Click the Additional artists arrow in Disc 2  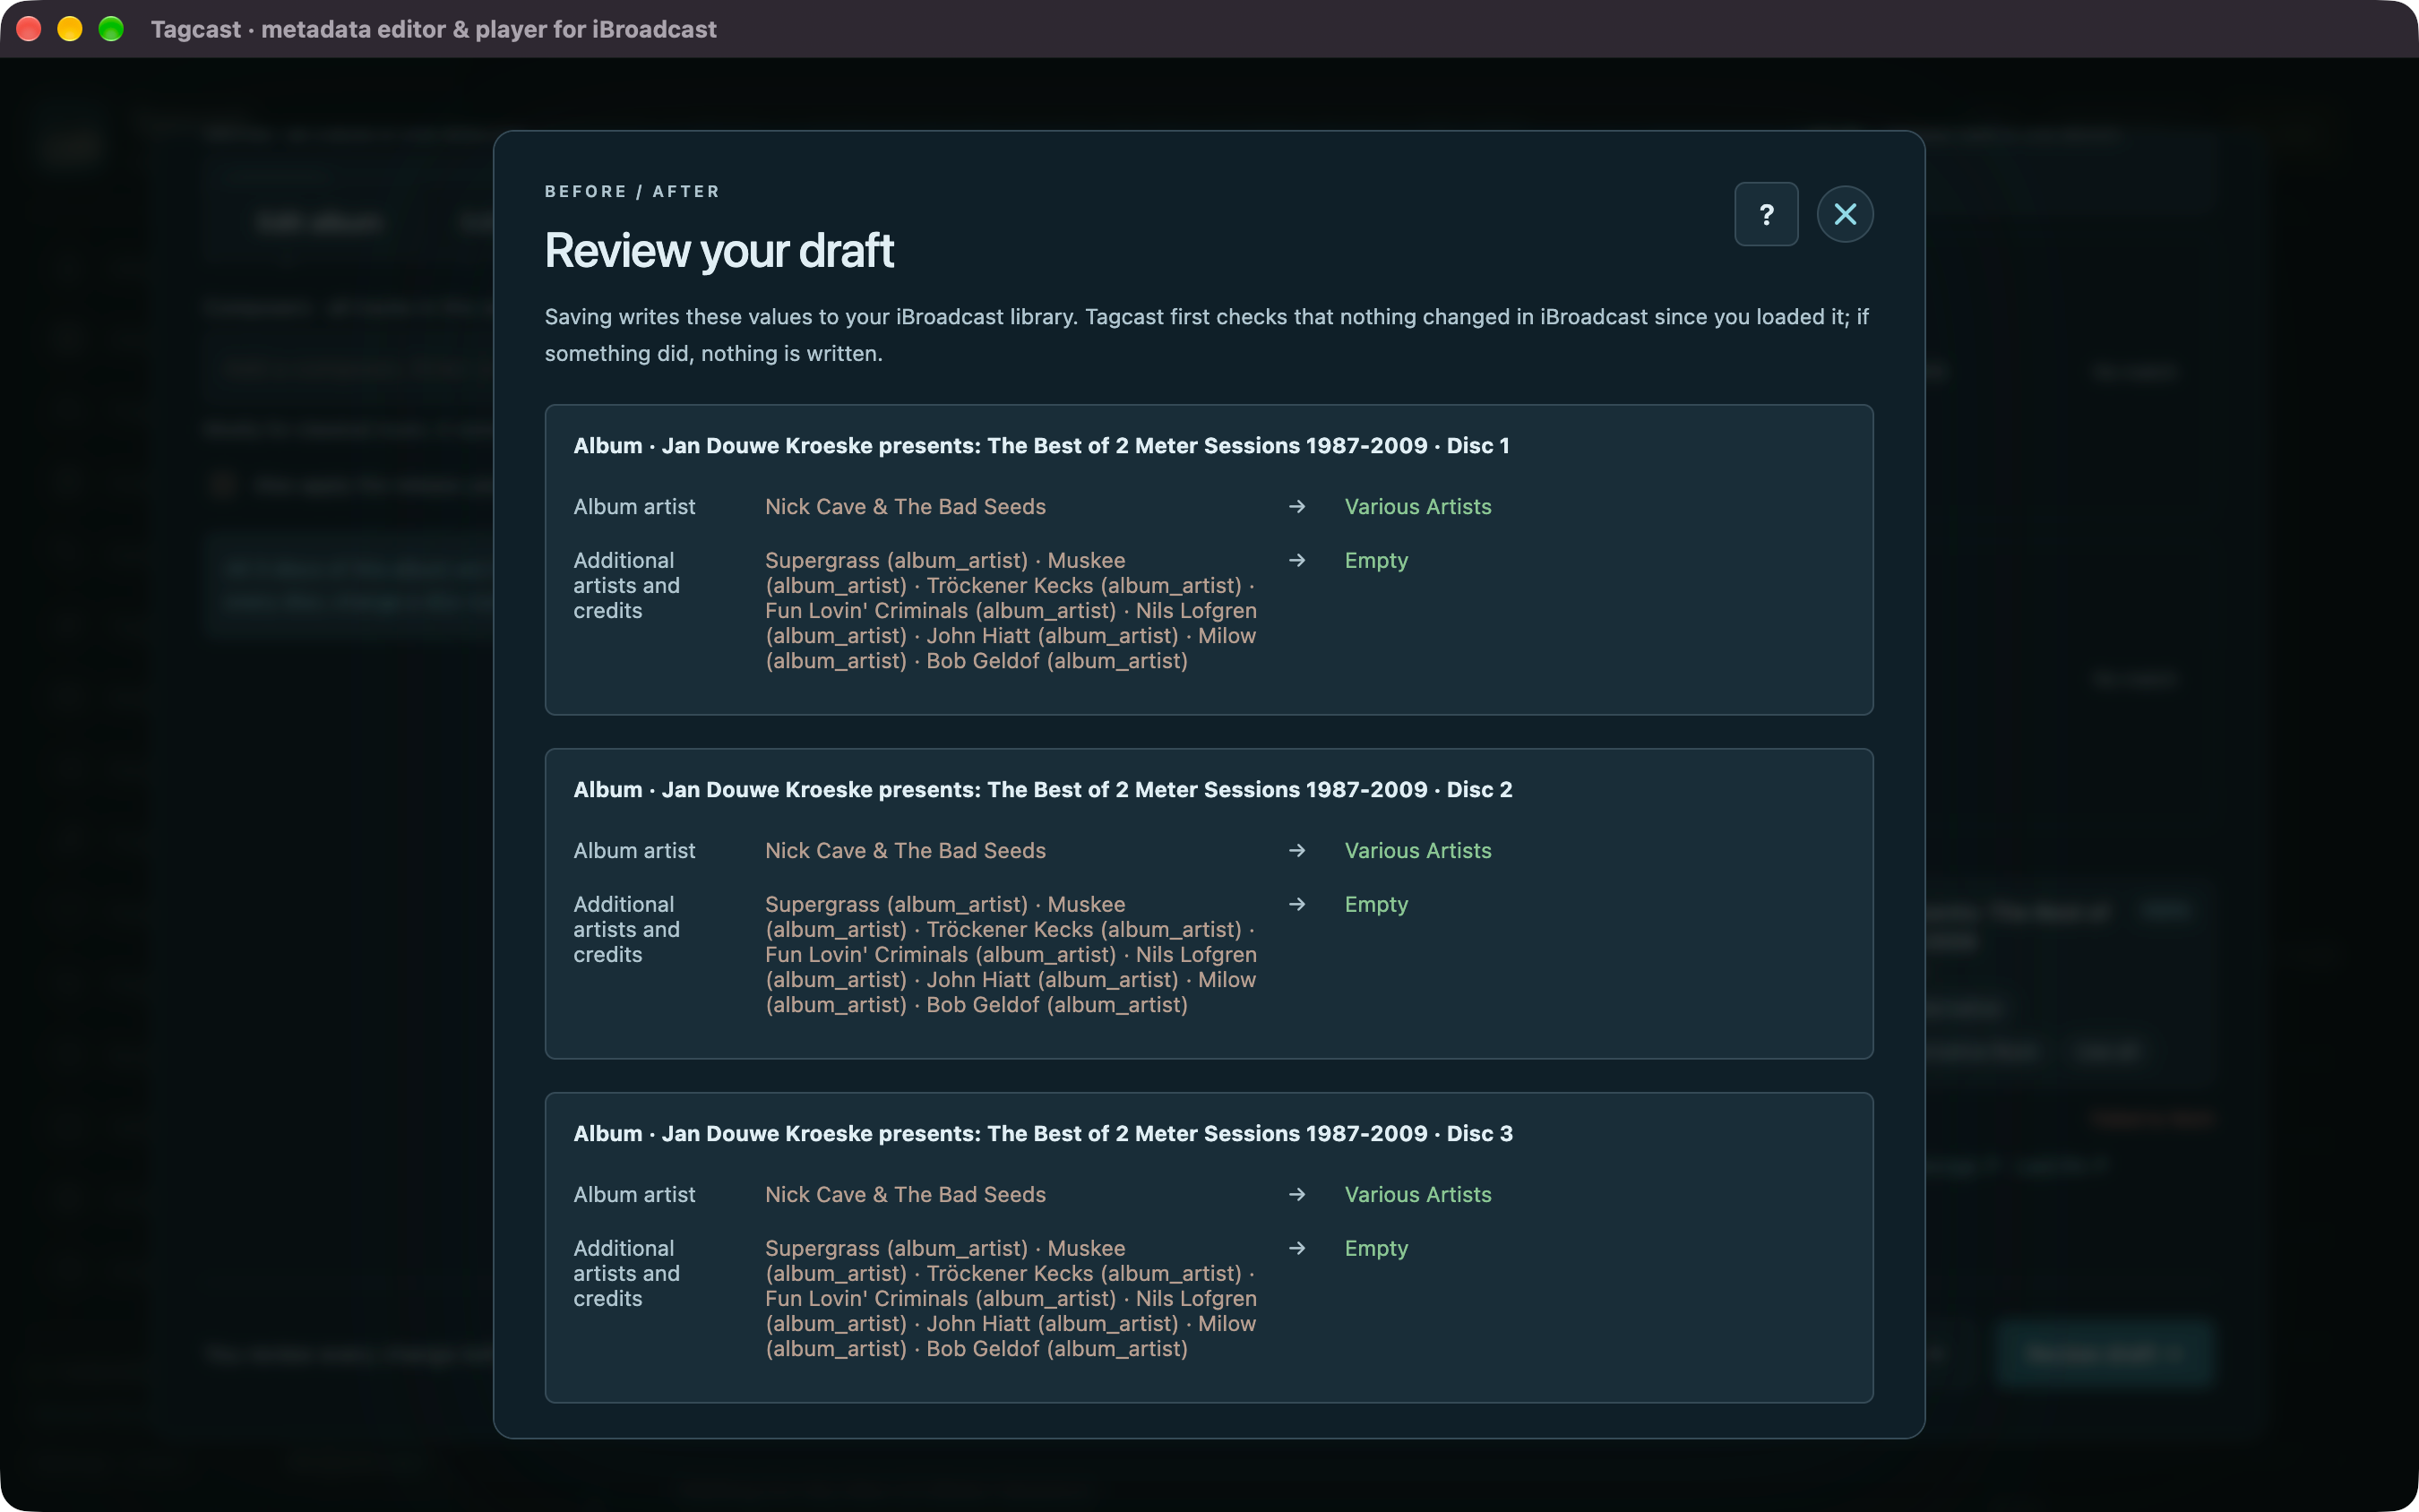coord(1297,905)
